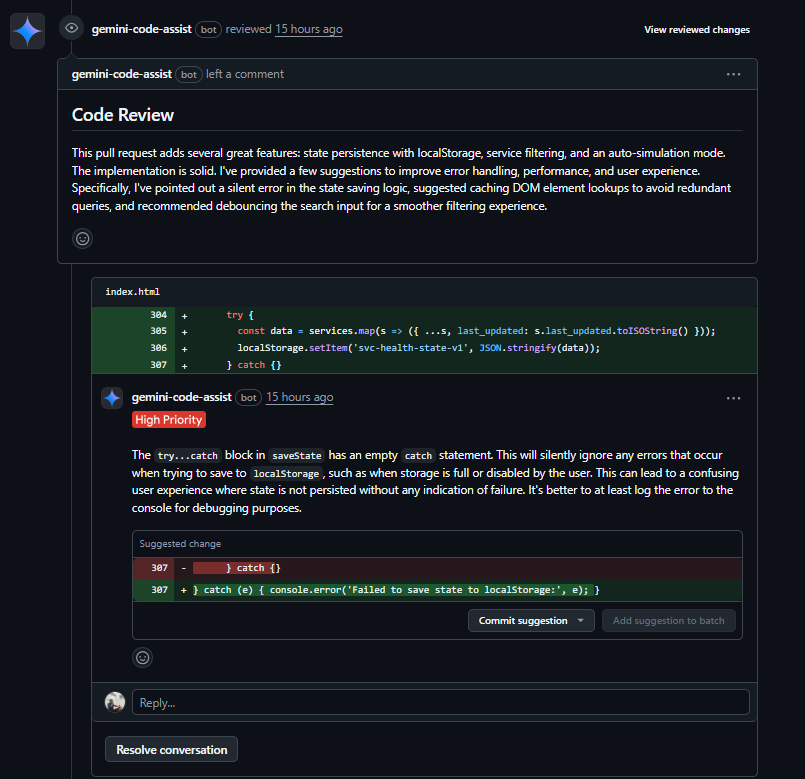Click your user avatar beside Reply box
The width and height of the screenshot is (805, 779).
coord(115,702)
